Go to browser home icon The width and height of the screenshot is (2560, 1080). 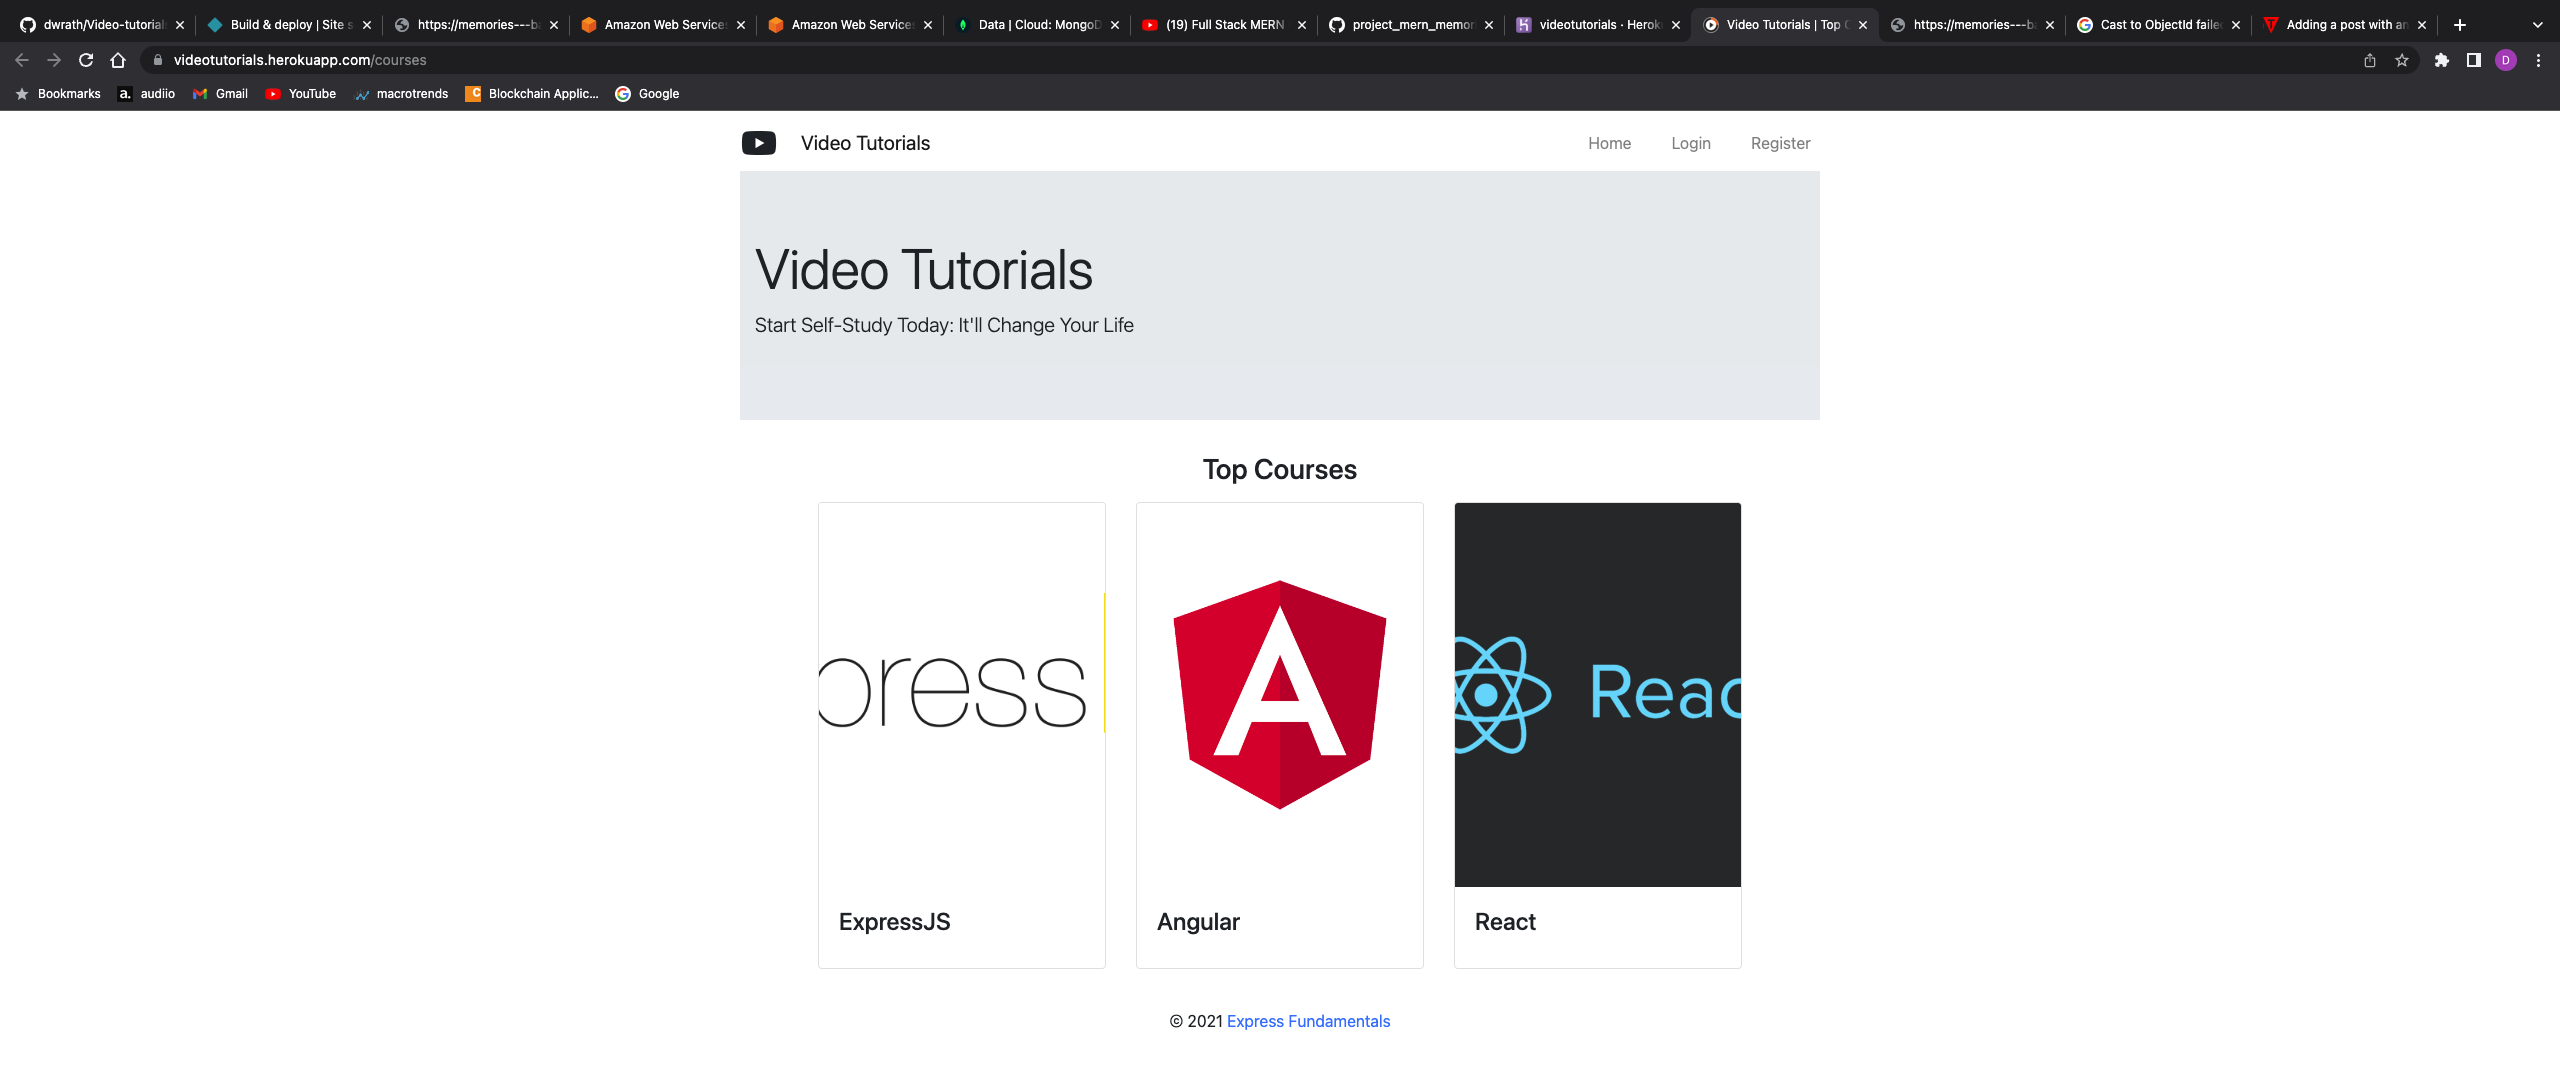coord(118,60)
